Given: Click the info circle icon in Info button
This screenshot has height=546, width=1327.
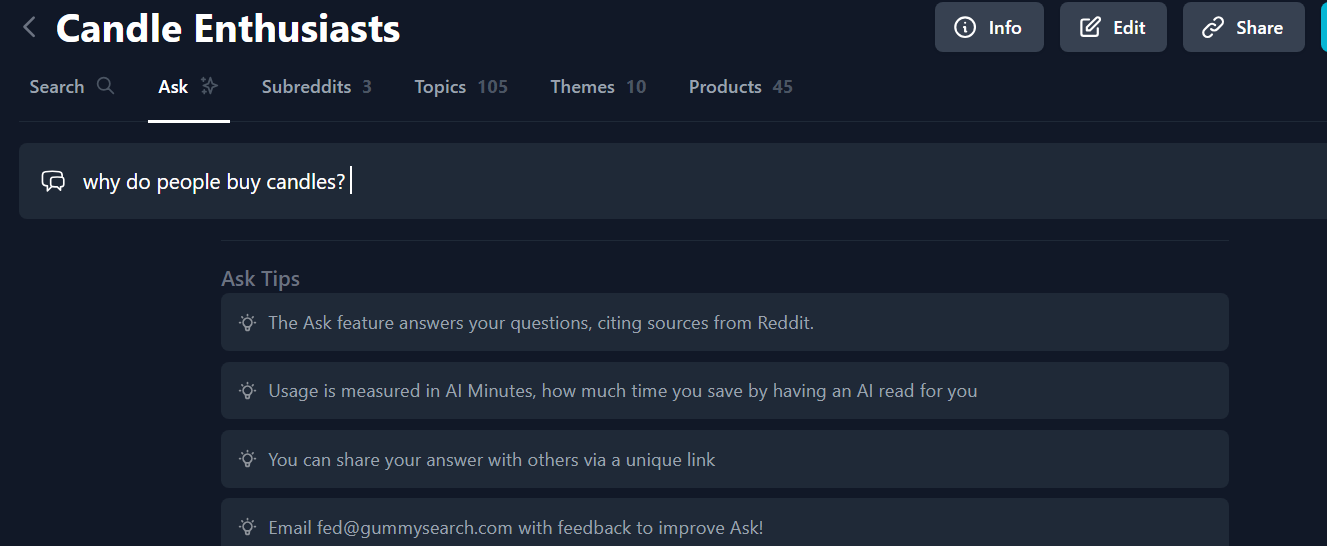Looking at the screenshot, I should click(965, 28).
